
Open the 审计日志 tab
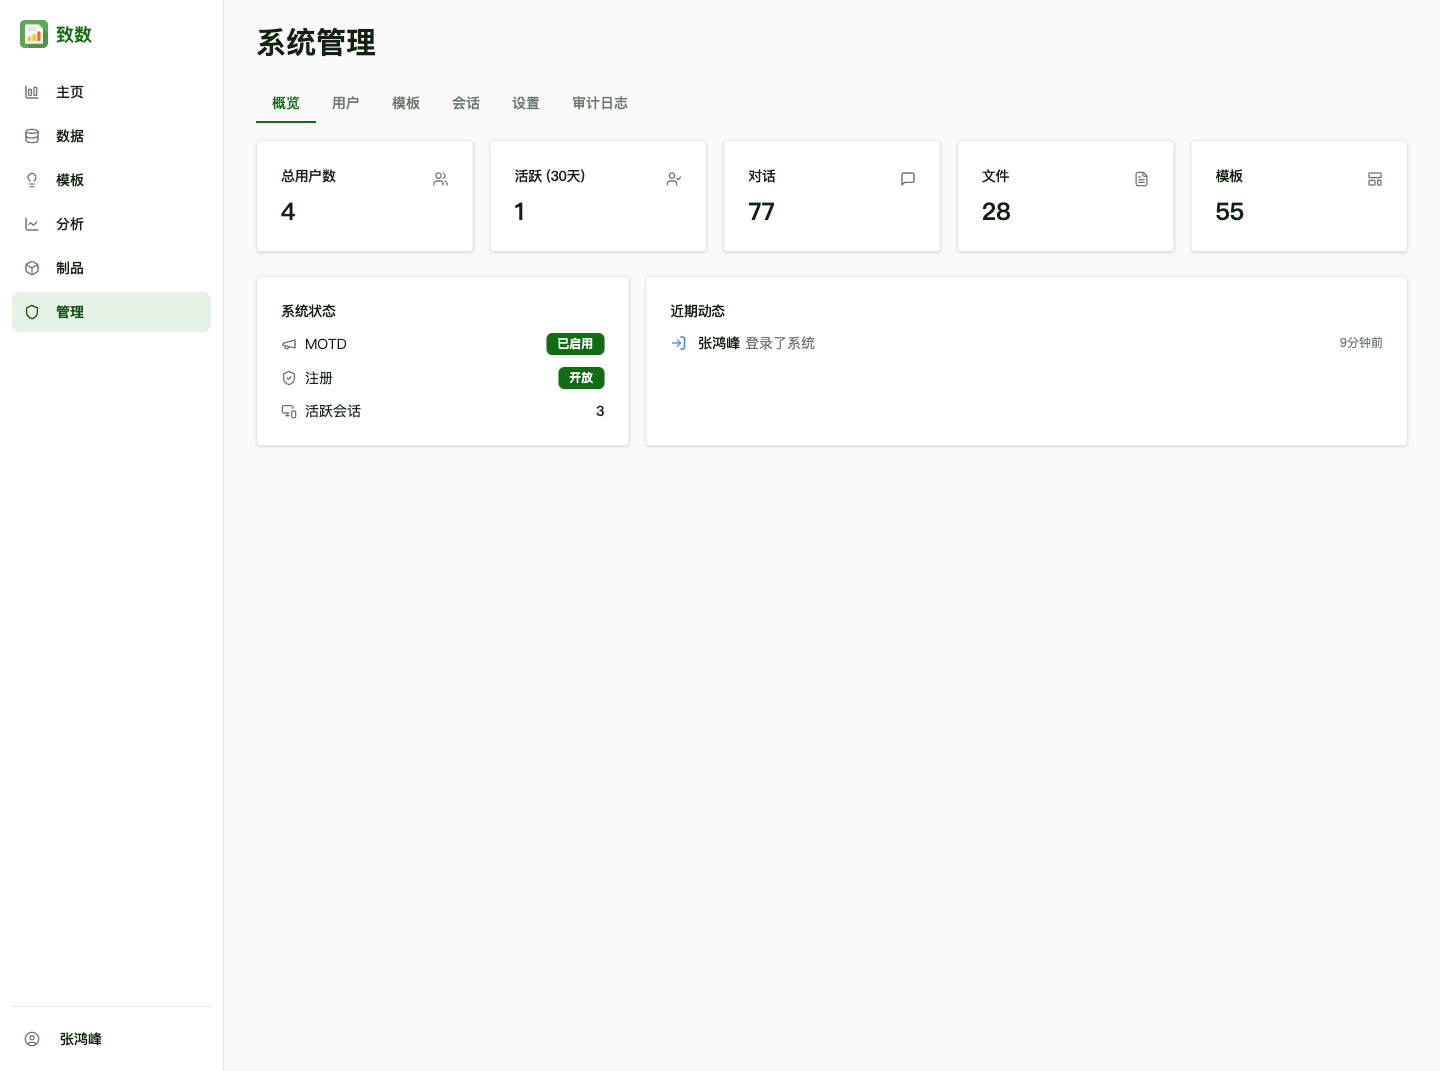tap(600, 103)
